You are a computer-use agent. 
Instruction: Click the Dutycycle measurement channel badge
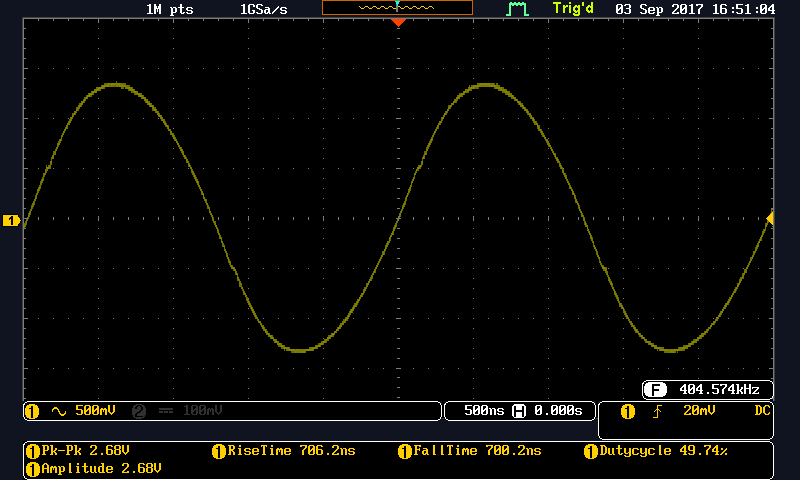(x=590, y=451)
